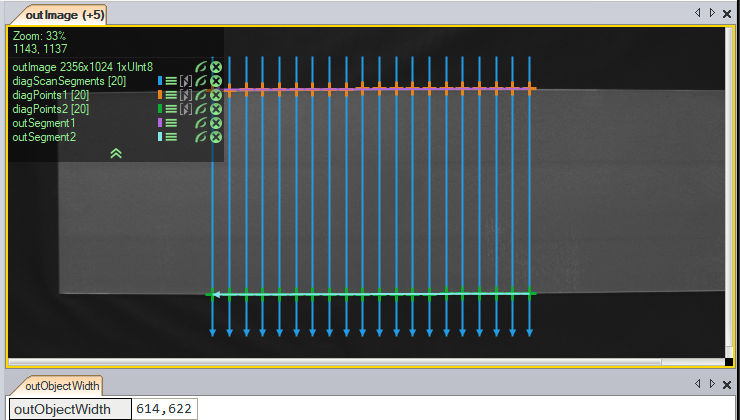This screenshot has height=420, width=740.
Task: Click the array index icon for diagPoints2
Action: (185, 109)
